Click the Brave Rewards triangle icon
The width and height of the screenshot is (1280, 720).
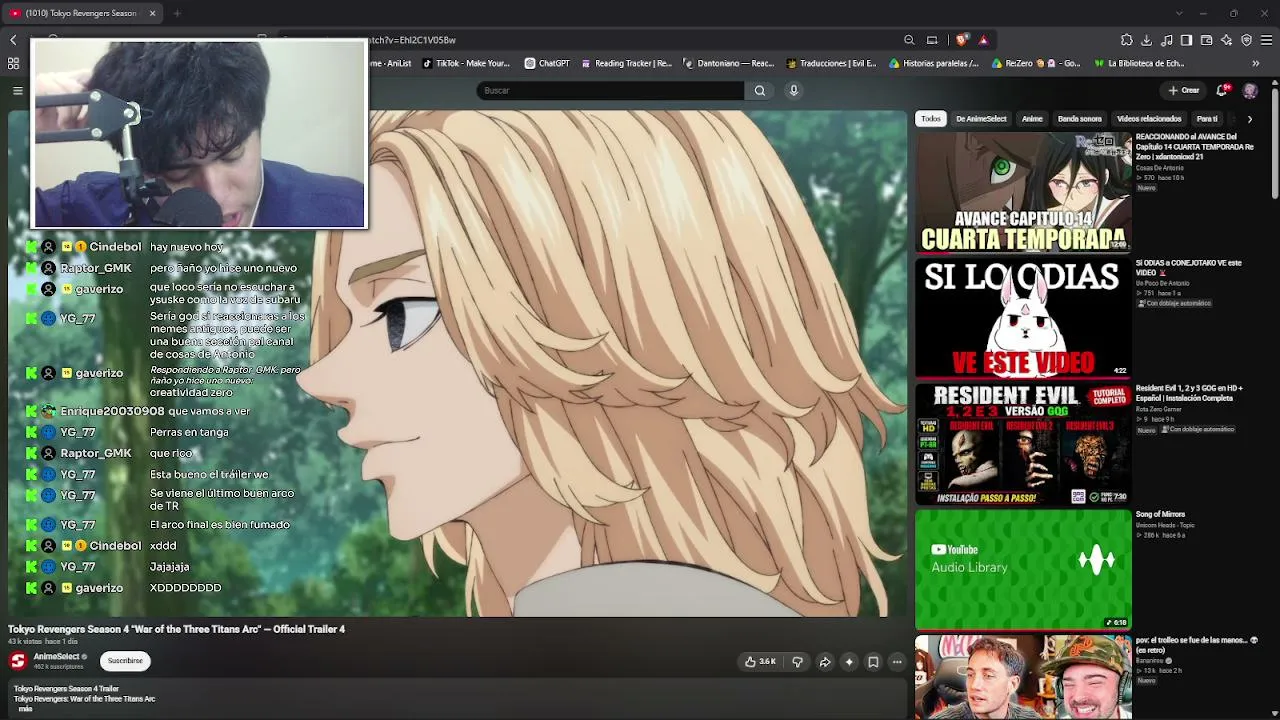click(x=983, y=40)
